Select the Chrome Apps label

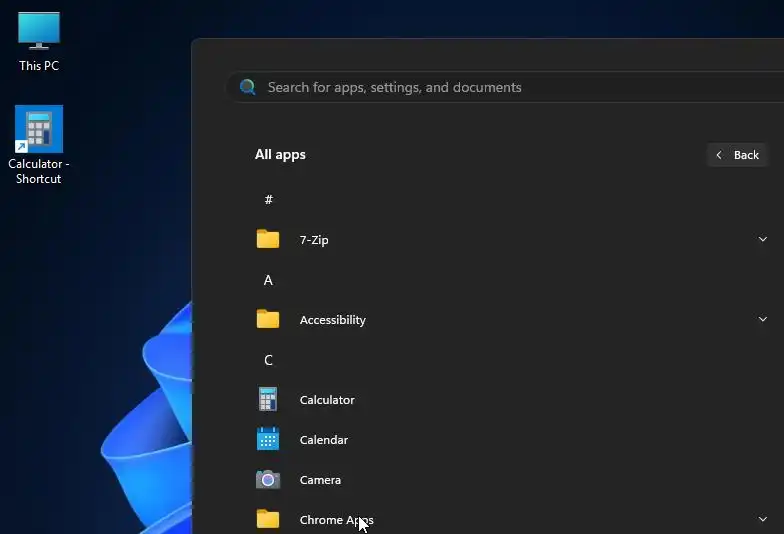click(x=336, y=520)
